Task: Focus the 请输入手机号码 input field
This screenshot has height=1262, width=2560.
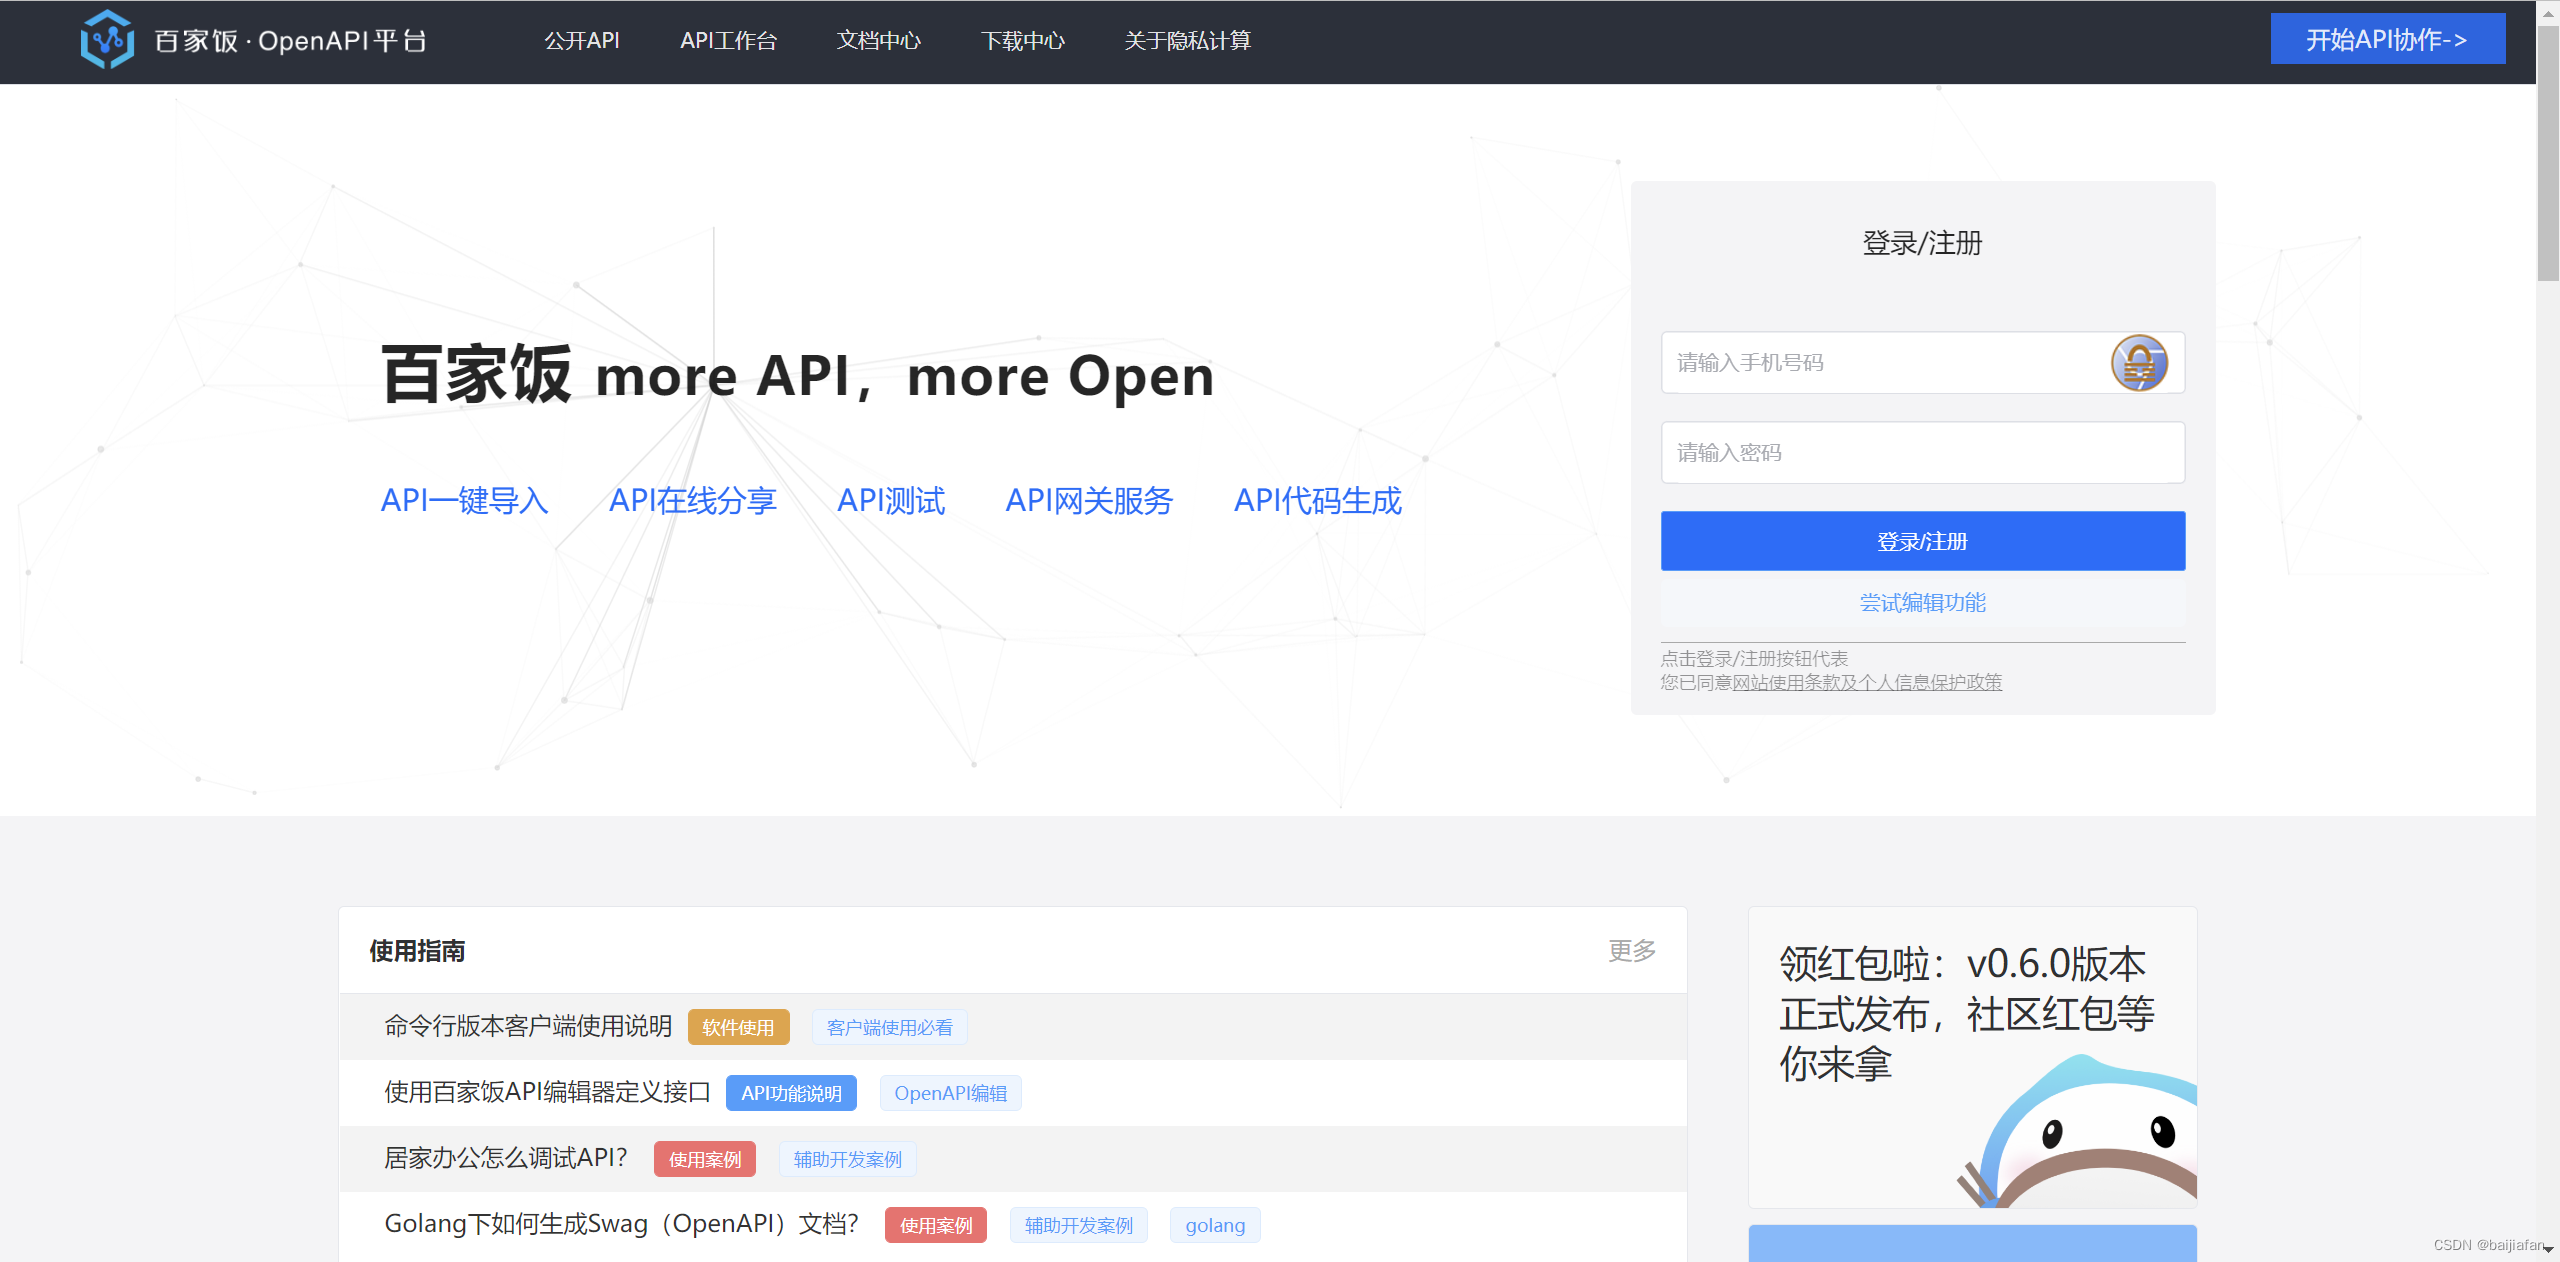Action: (x=1880, y=363)
